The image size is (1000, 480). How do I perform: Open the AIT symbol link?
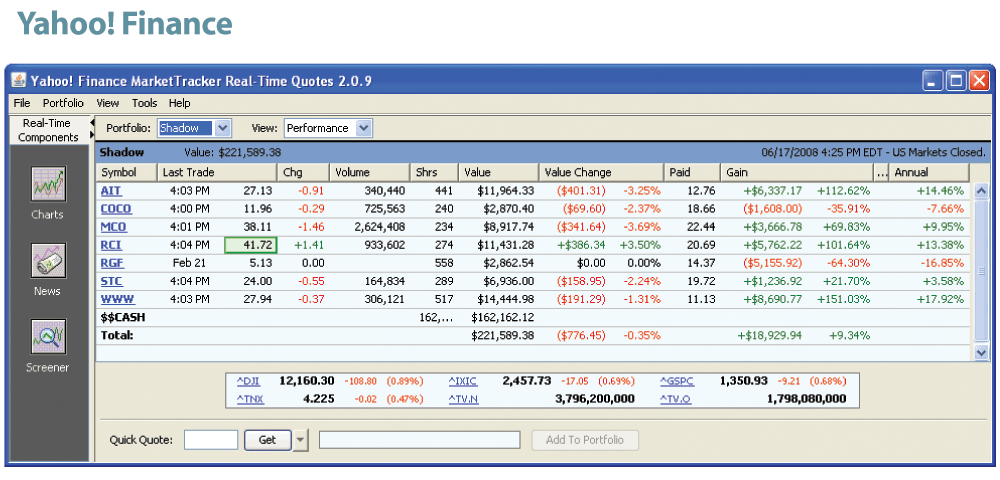pos(111,191)
